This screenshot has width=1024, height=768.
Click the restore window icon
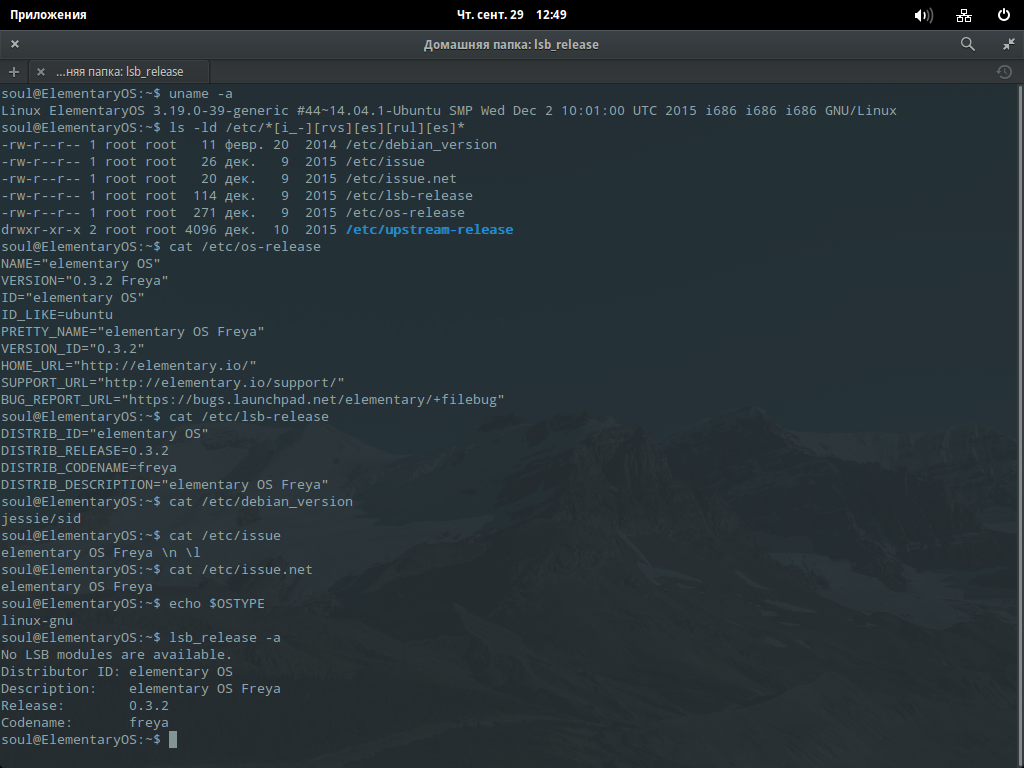pos(1009,44)
